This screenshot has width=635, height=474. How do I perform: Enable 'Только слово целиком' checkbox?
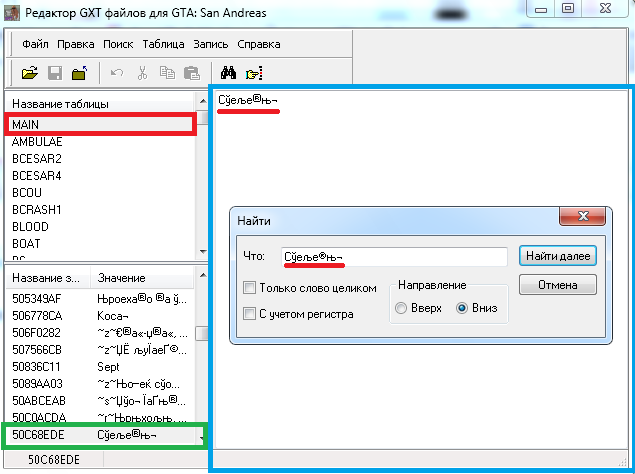(250, 288)
